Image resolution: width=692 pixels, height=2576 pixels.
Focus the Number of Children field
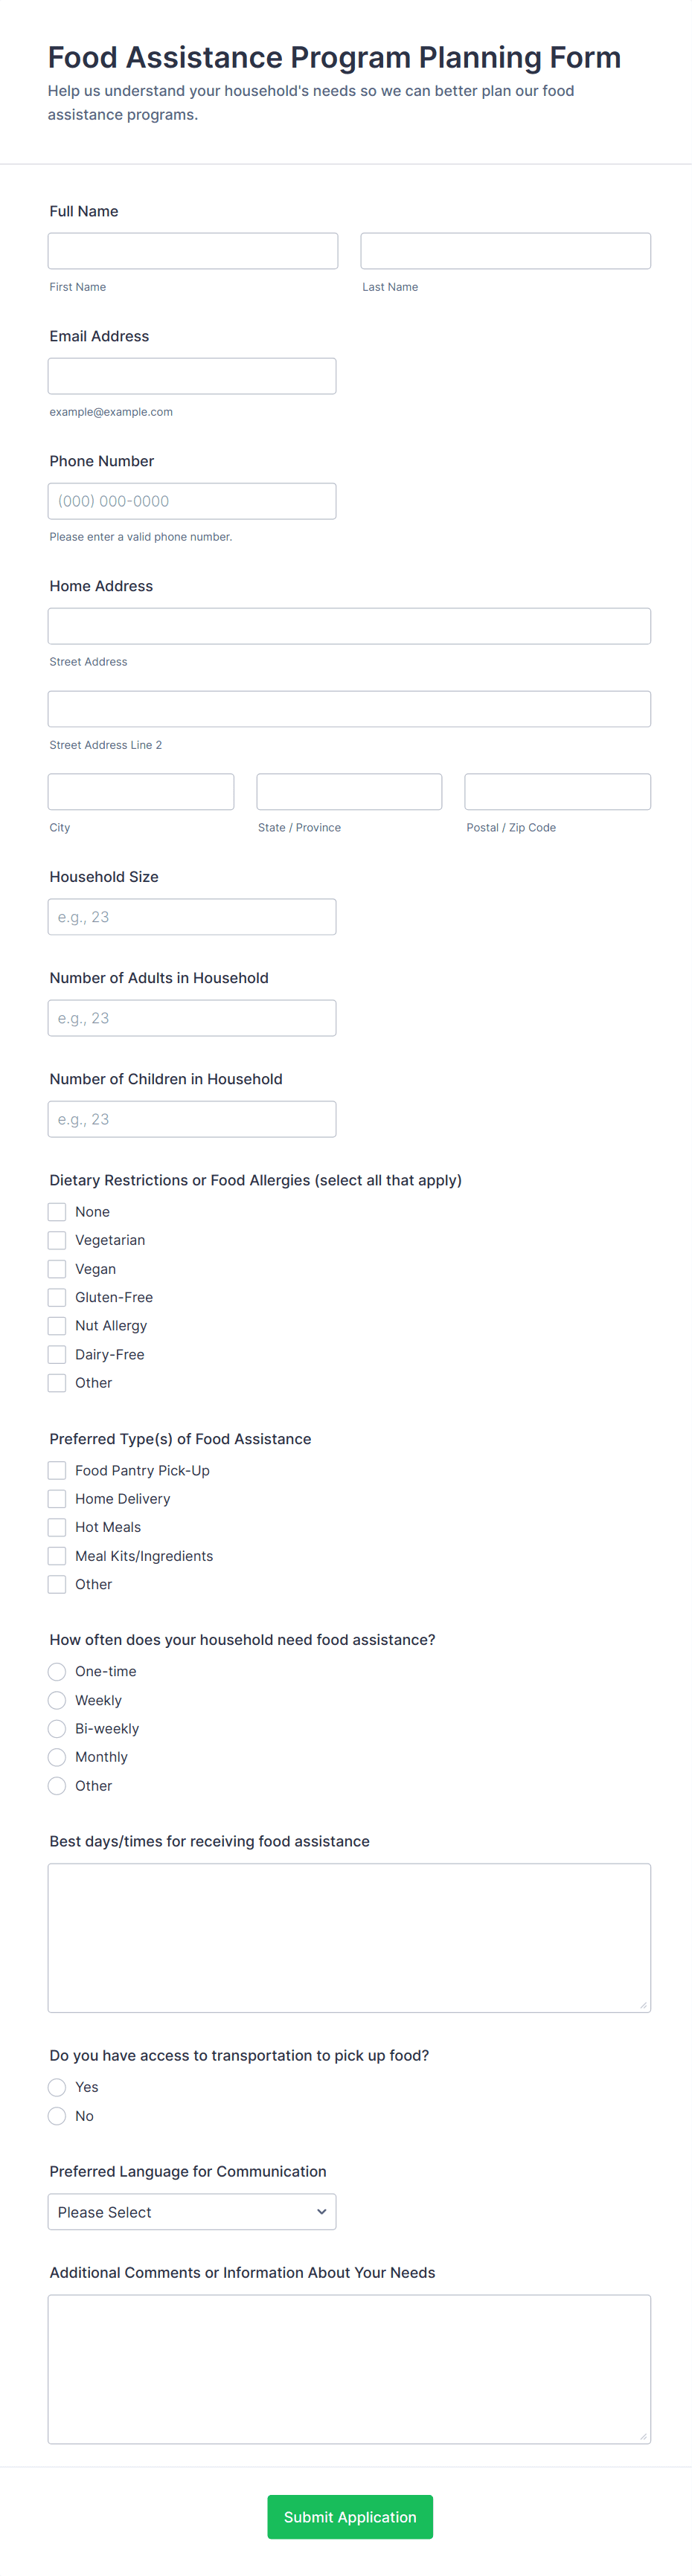click(x=192, y=1119)
